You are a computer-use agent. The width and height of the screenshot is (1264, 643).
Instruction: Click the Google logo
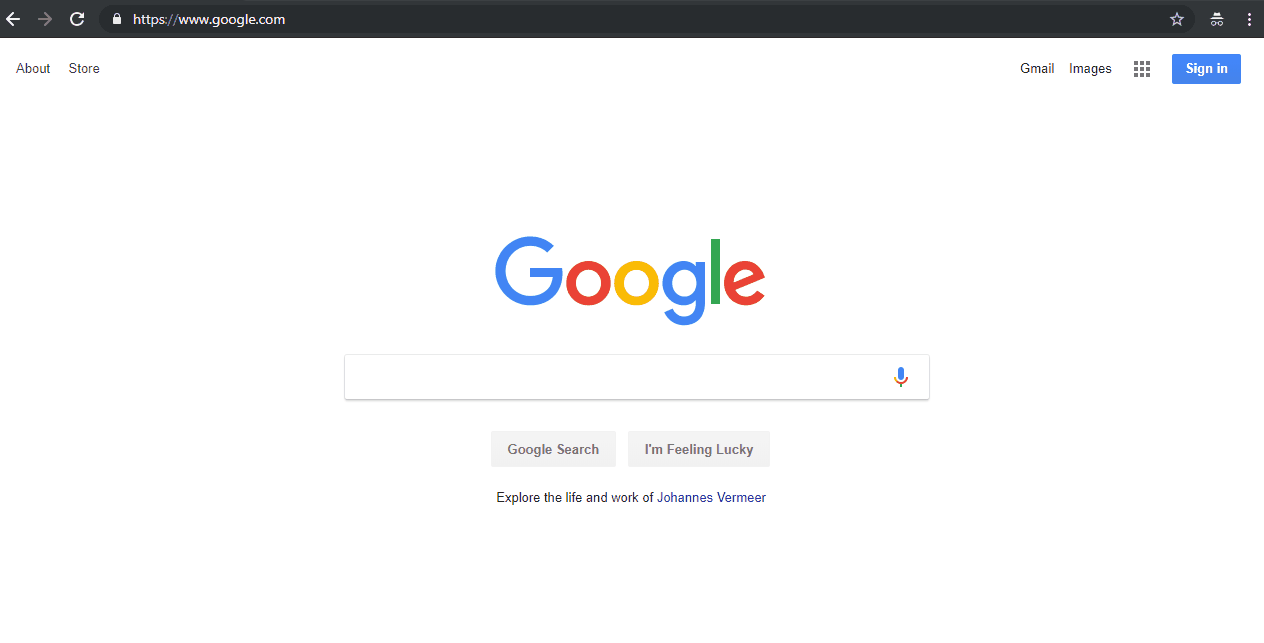pyautogui.click(x=630, y=280)
